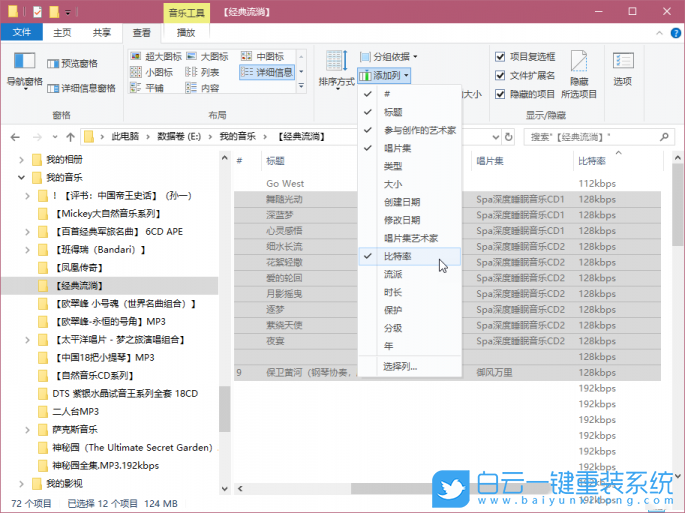Open Group by (分组依据) dropdown
The height and width of the screenshot is (513, 685).
389,56
